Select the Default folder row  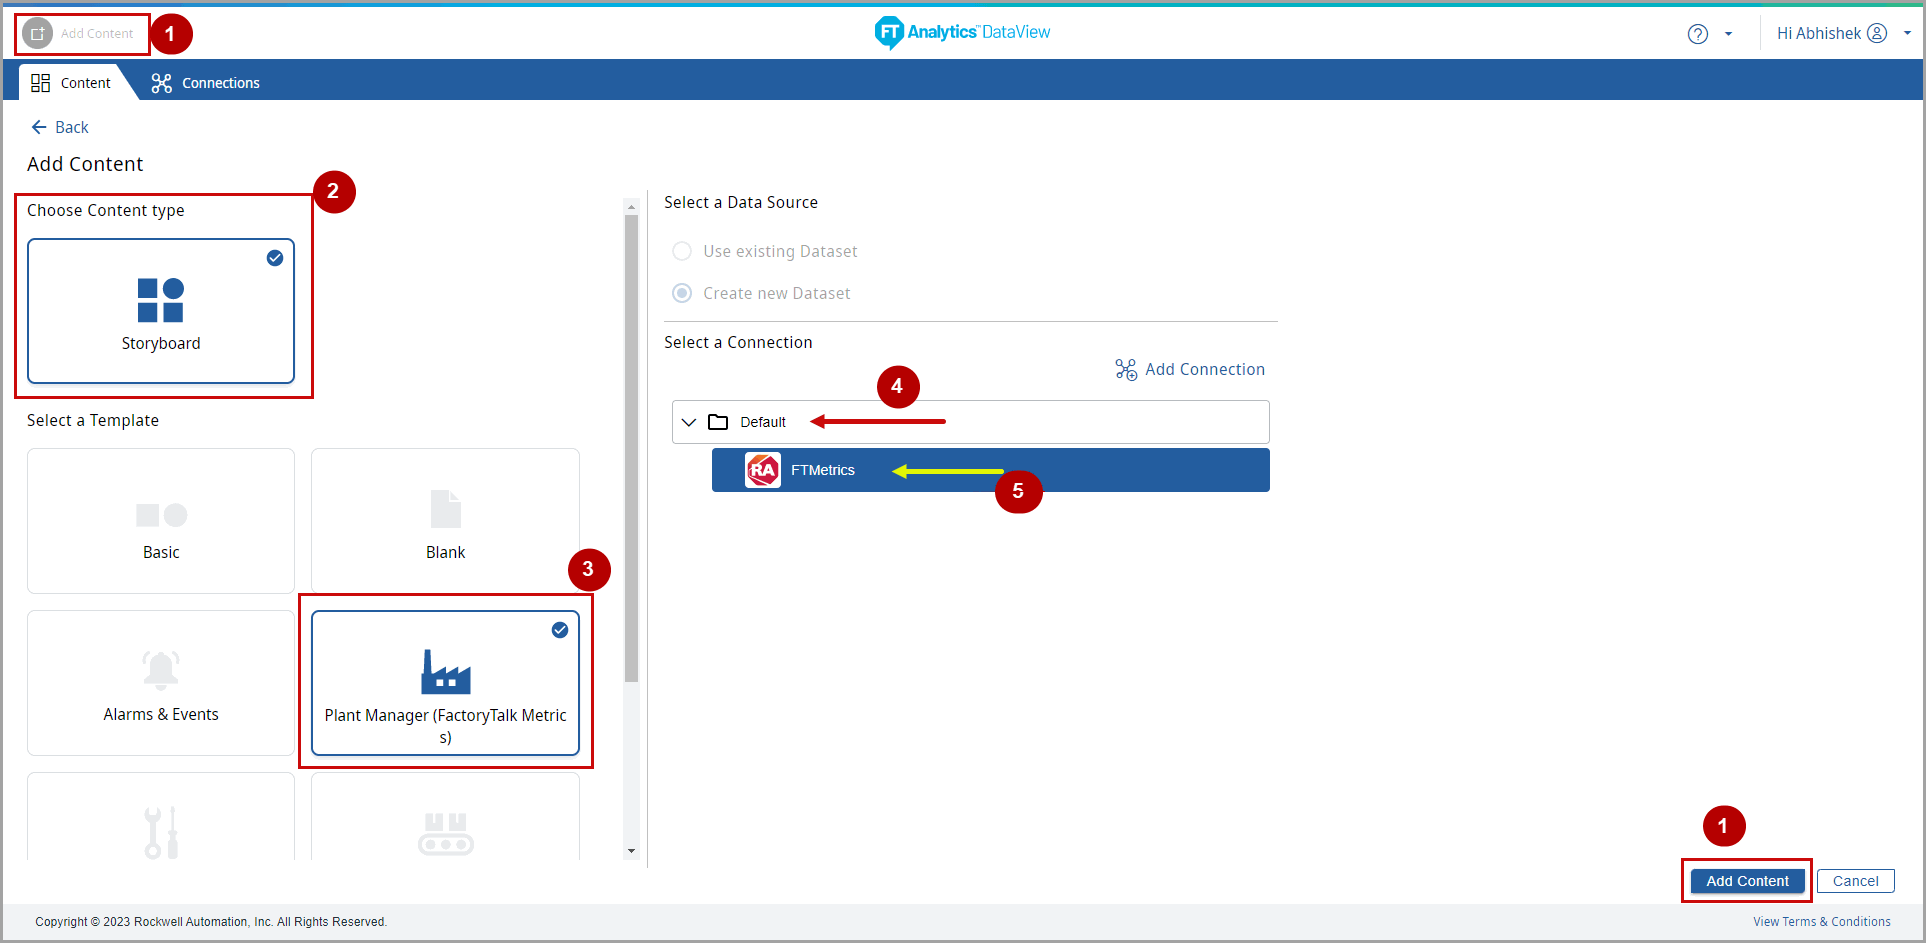point(971,422)
